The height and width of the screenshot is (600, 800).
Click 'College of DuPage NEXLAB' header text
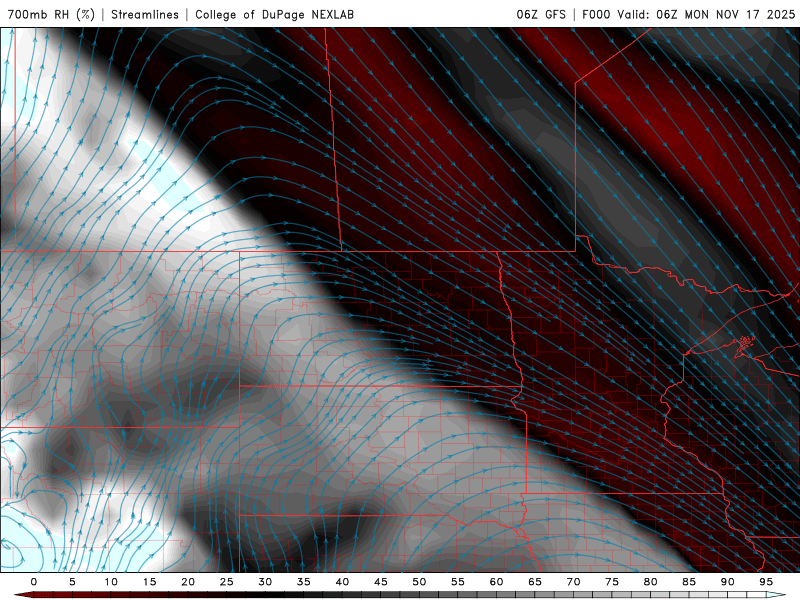tap(274, 14)
